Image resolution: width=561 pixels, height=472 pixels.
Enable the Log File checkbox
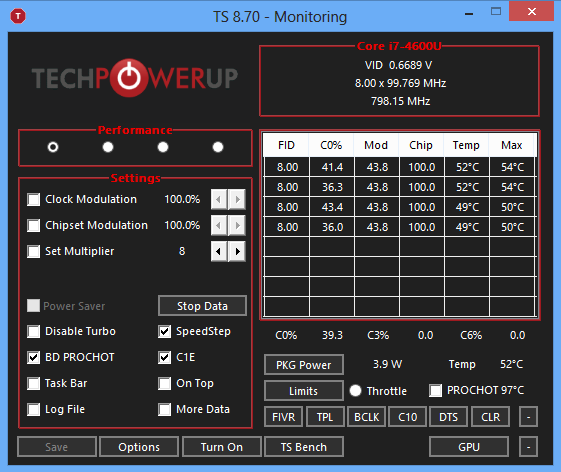(34, 409)
